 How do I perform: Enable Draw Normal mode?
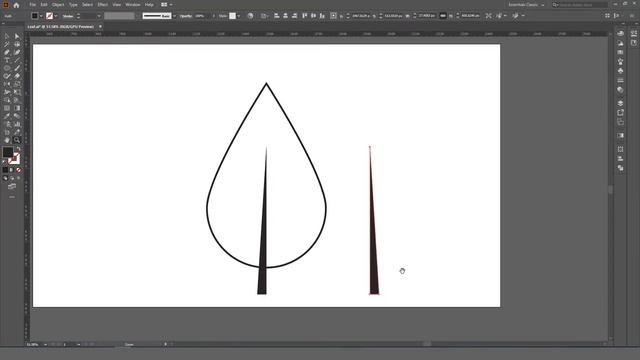(5, 178)
